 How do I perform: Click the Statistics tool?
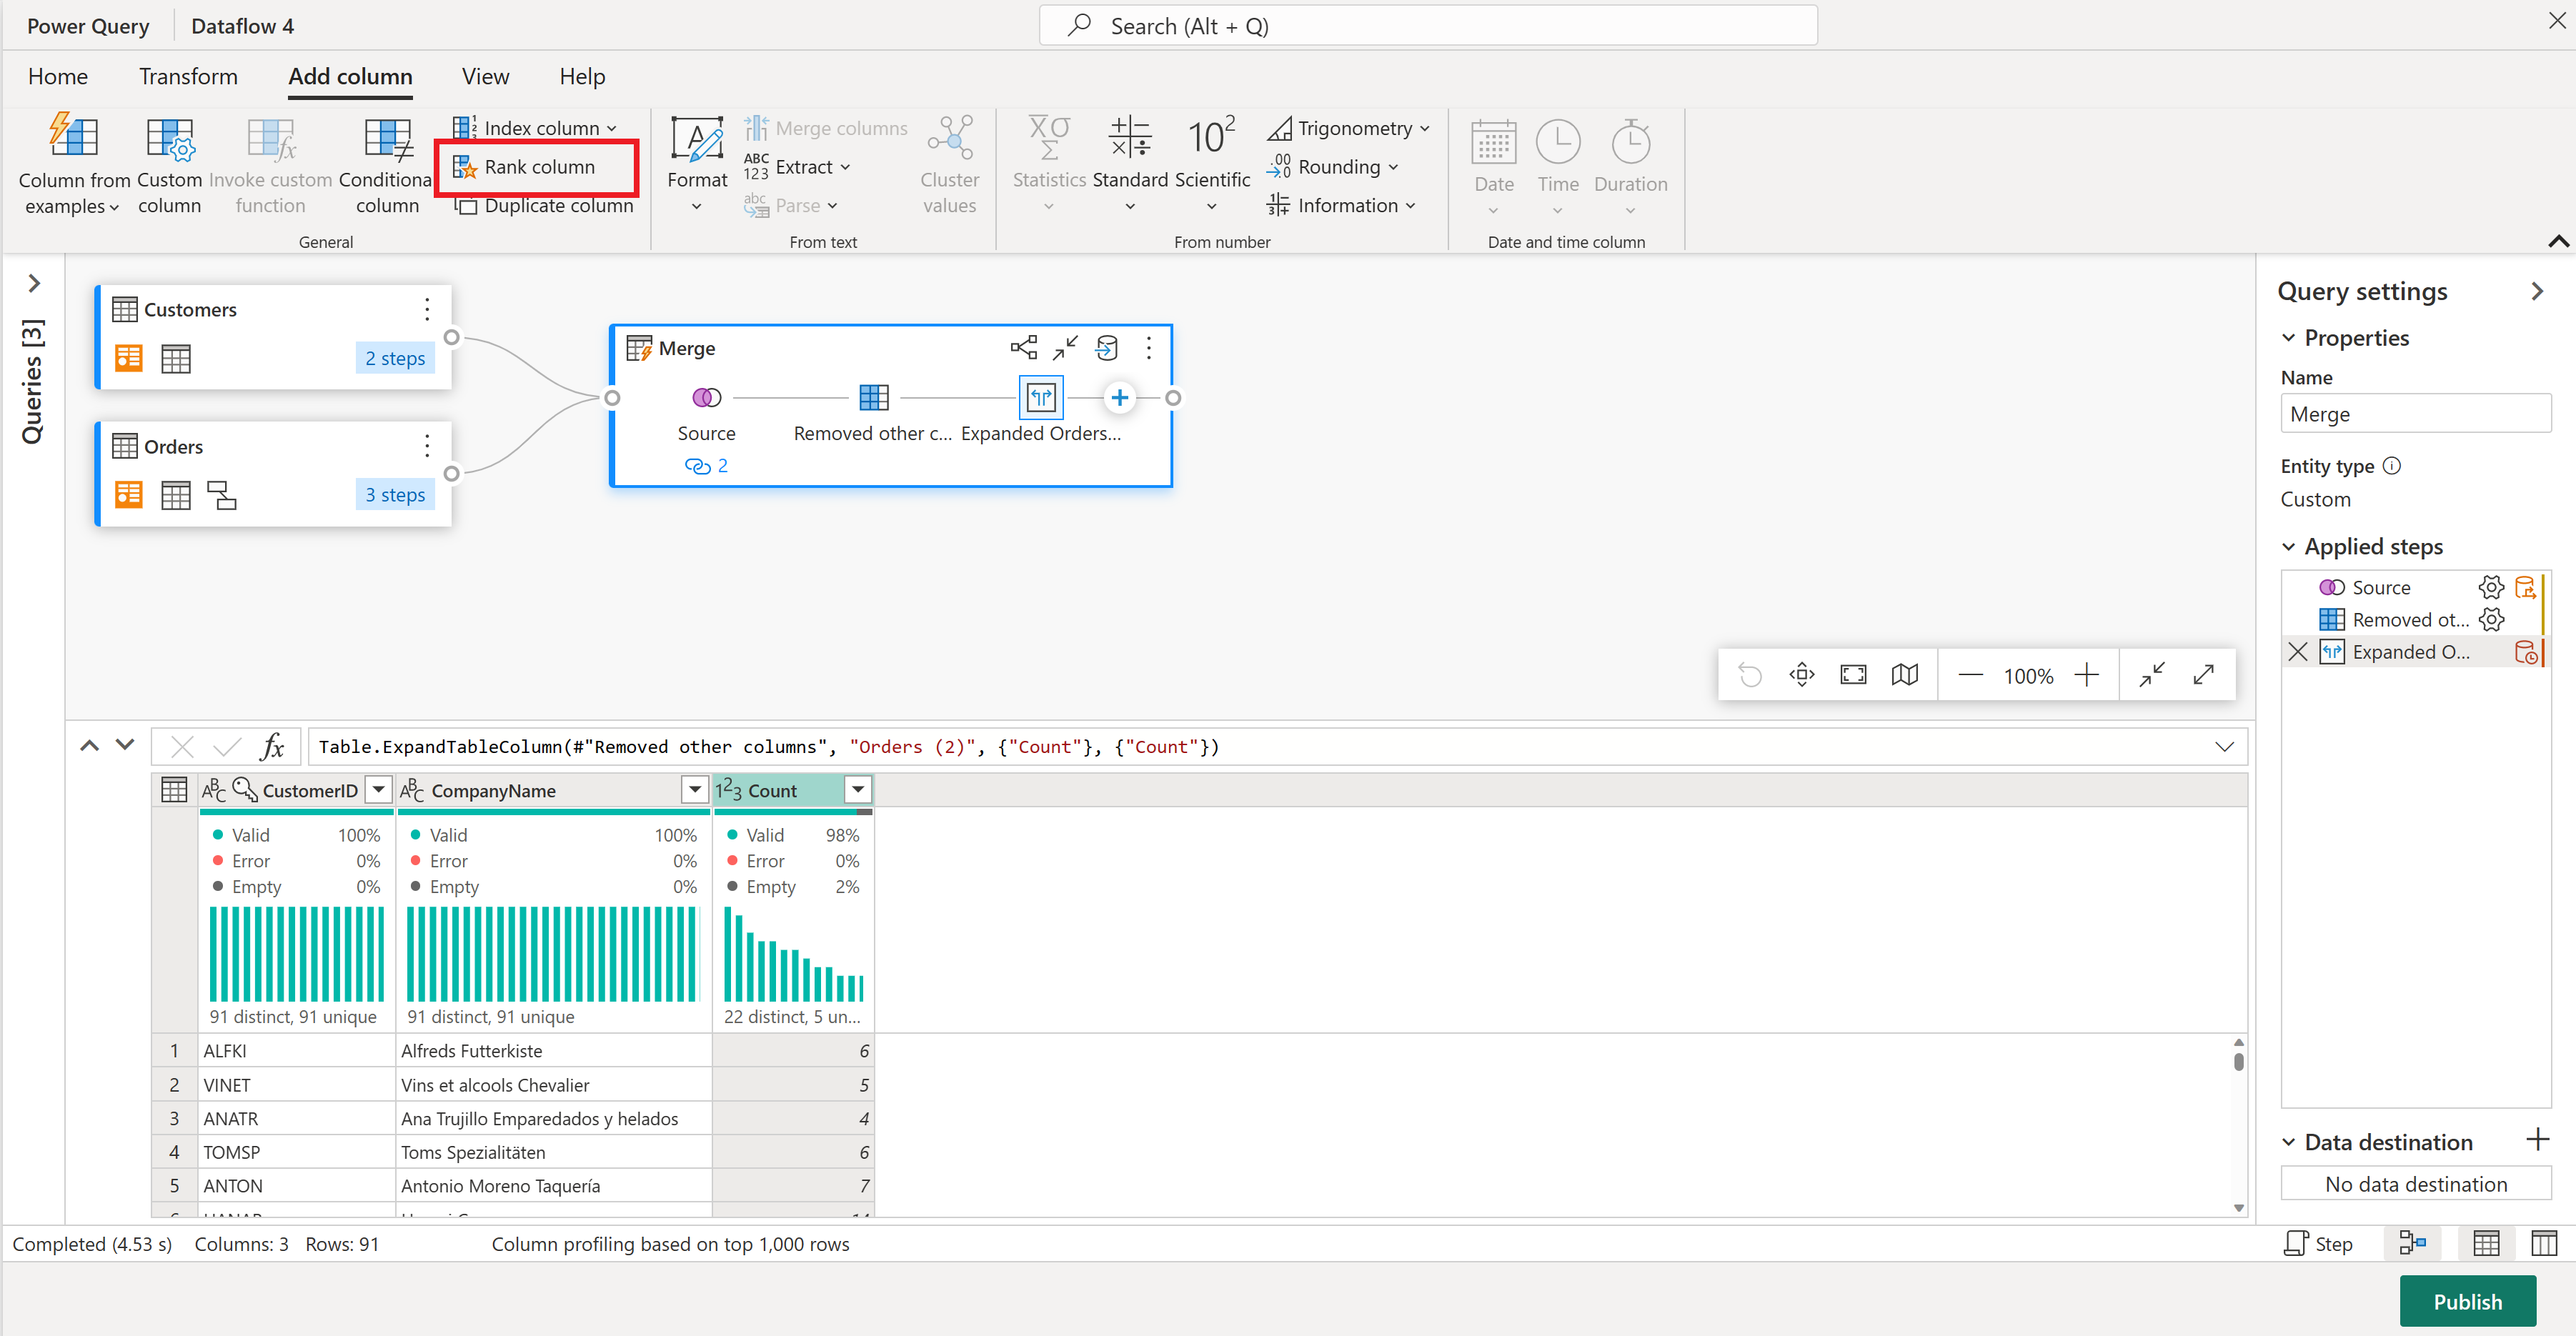click(1047, 165)
